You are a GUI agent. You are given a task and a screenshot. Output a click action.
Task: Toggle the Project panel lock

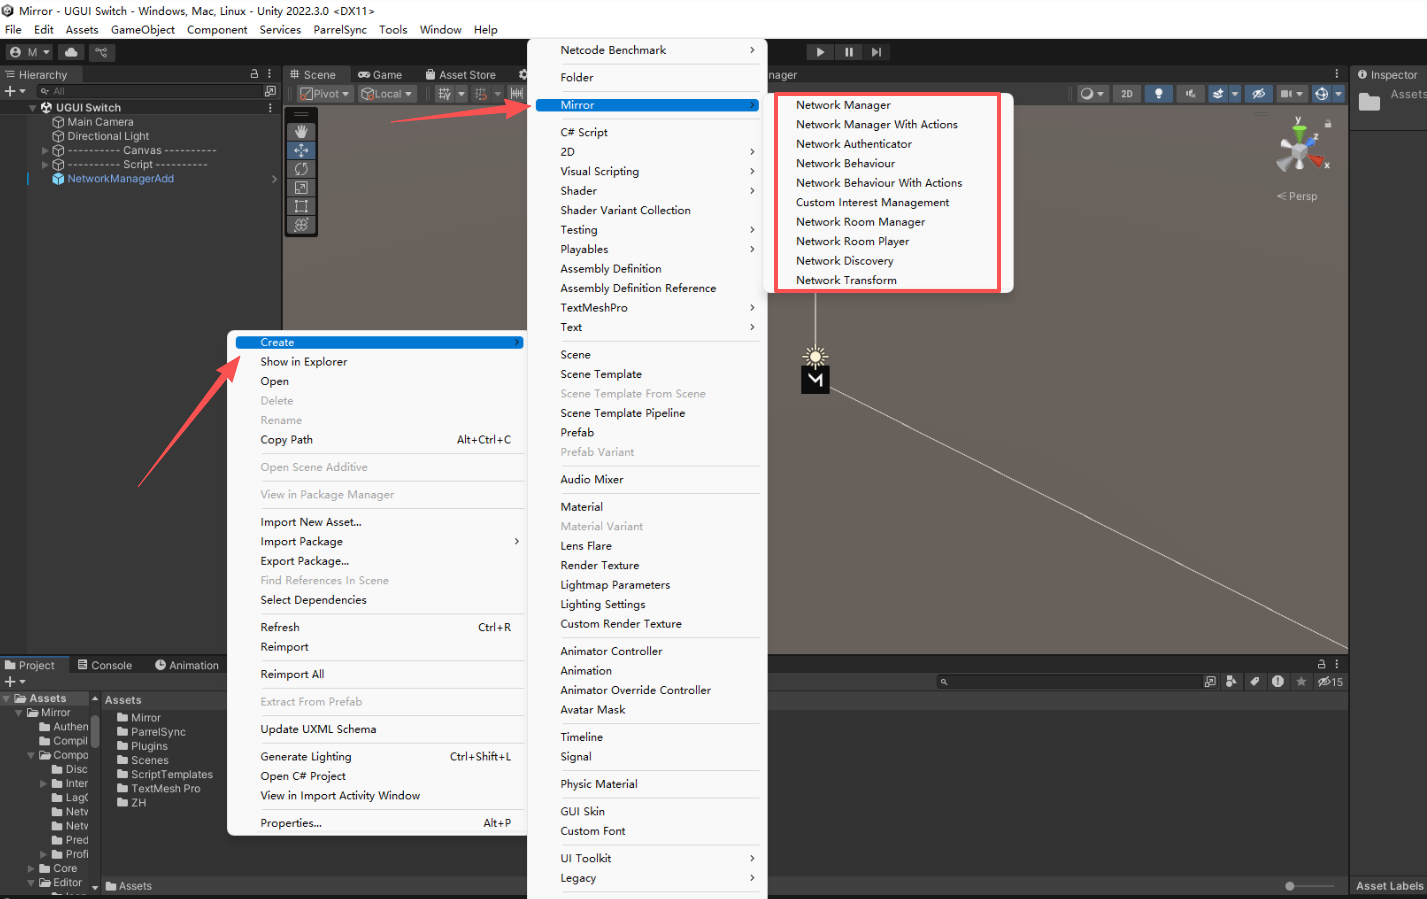click(x=1321, y=664)
